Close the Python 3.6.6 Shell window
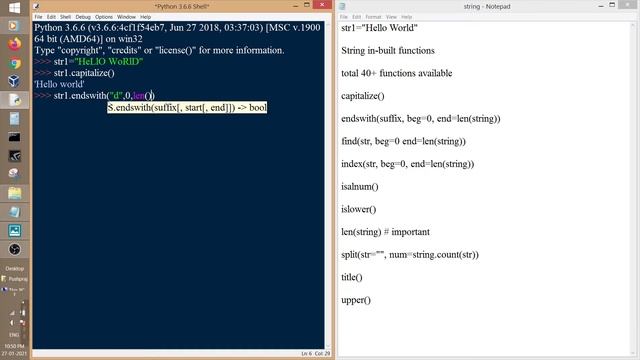Viewport: 640px width, 360px height. coord(322,5)
